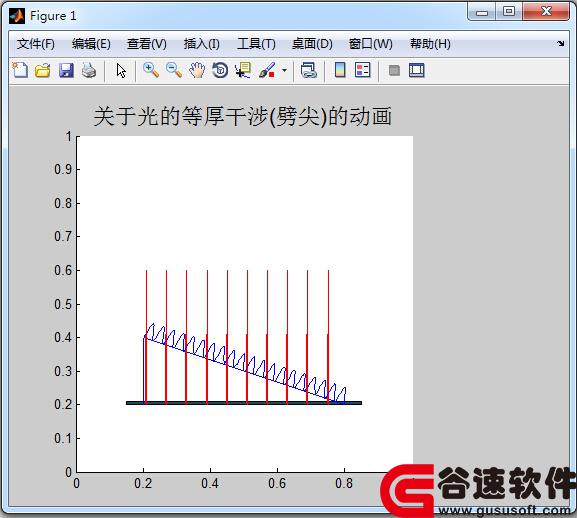This screenshot has width=577, height=518.
Task: Print the figure with the printer icon
Action: coord(89,70)
